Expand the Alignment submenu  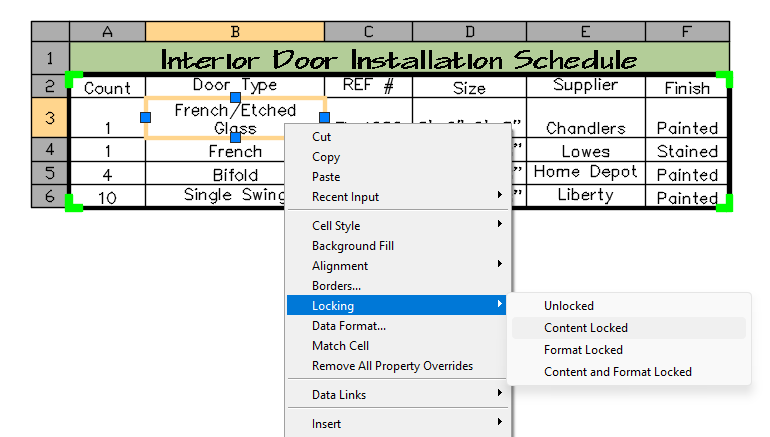[x=340, y=266]
